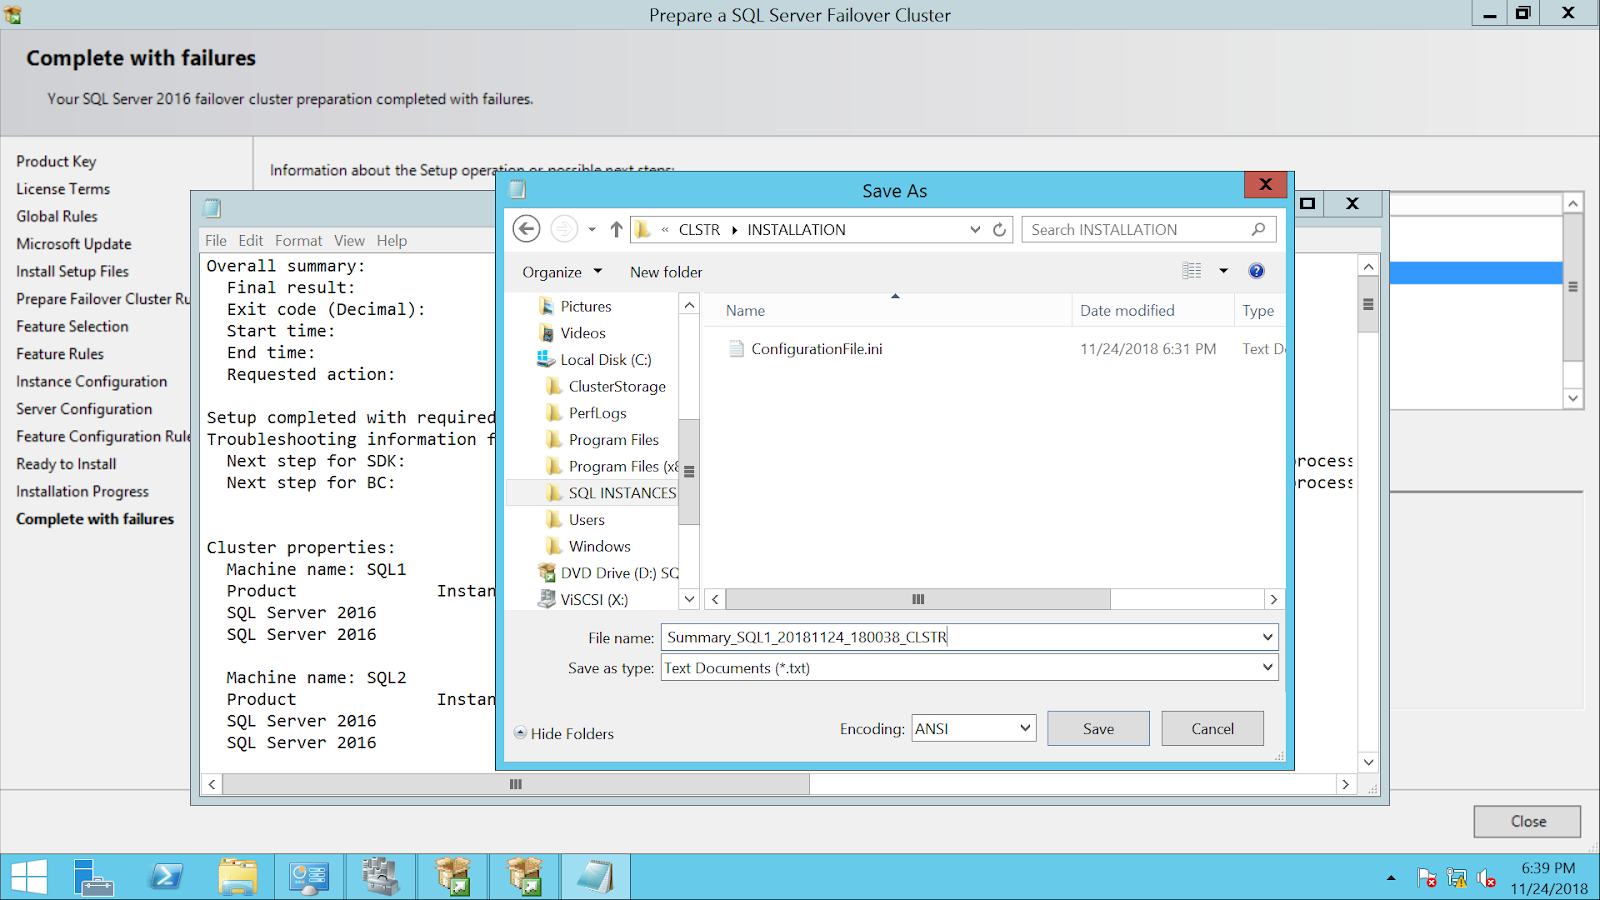Open the Organize dropdown menu
This screenshot has width=1600, height=900.
point(562,272)
